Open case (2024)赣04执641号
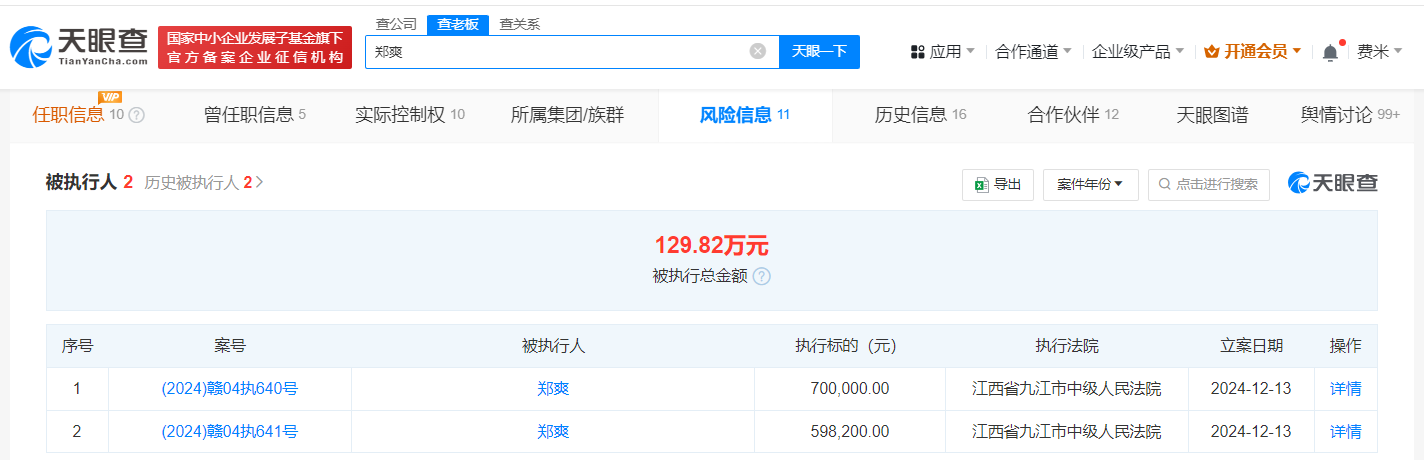The height and width of the screenshot is (460, 1424). tap(229, 432)
